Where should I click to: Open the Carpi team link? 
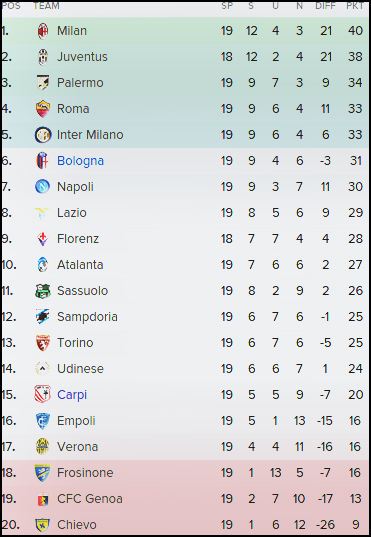[72, 395]
